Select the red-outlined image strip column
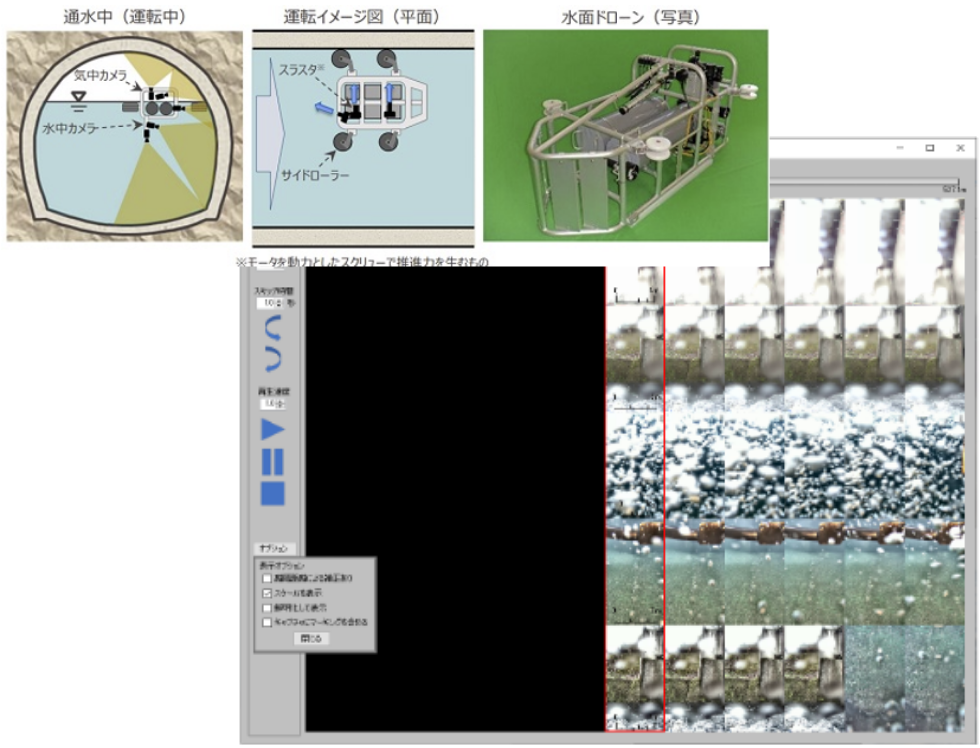 click(x=635, y=500)
